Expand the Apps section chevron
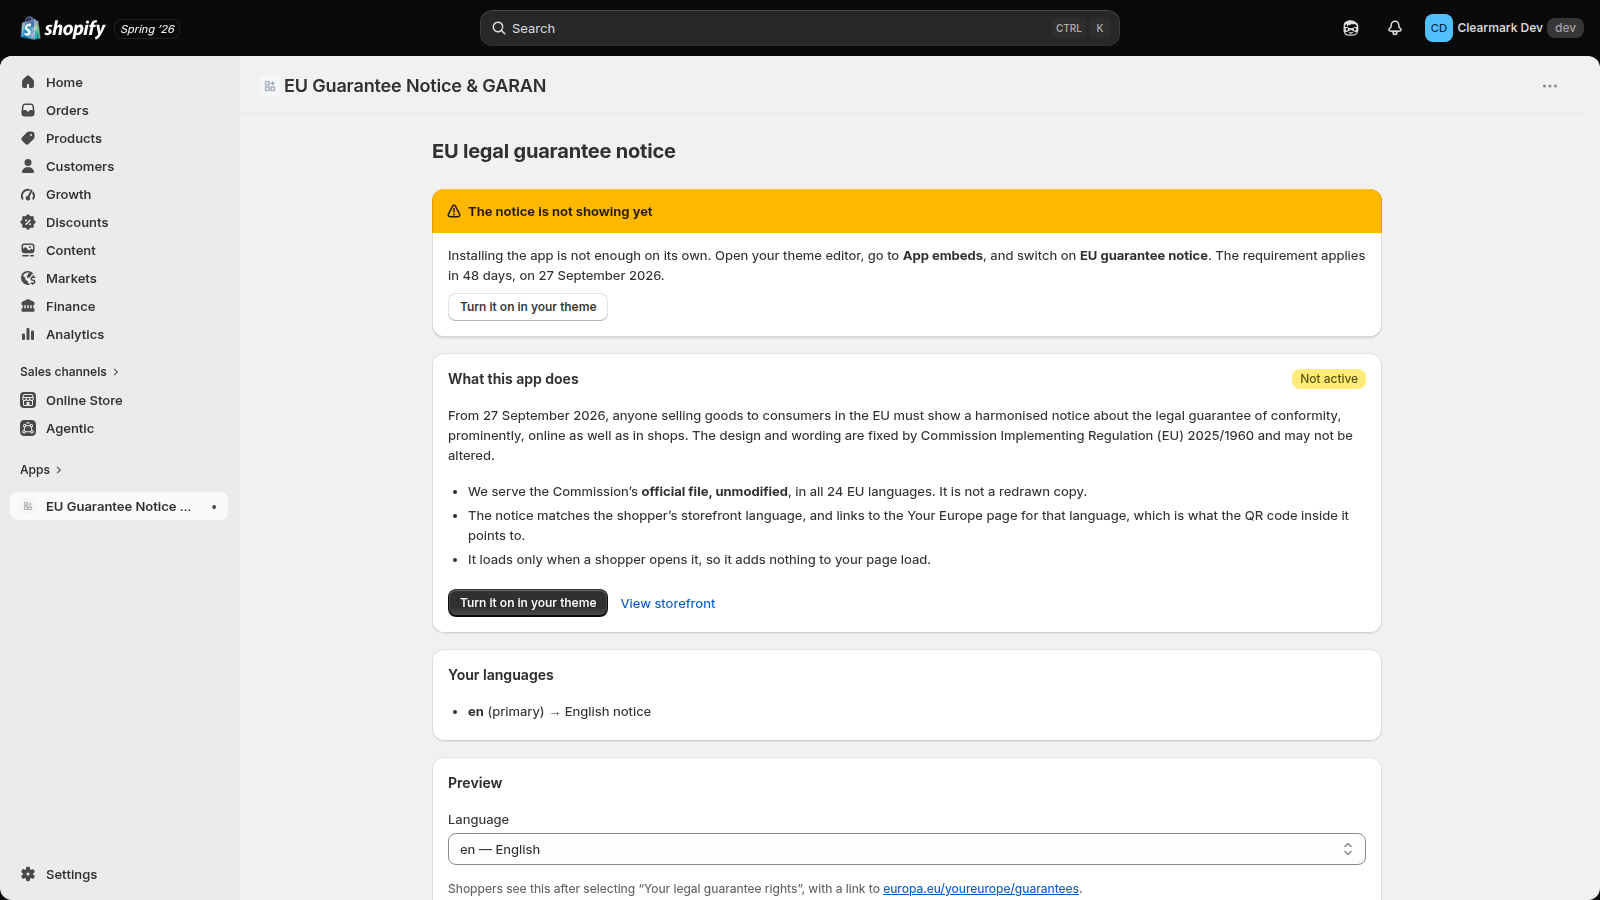 59,470
